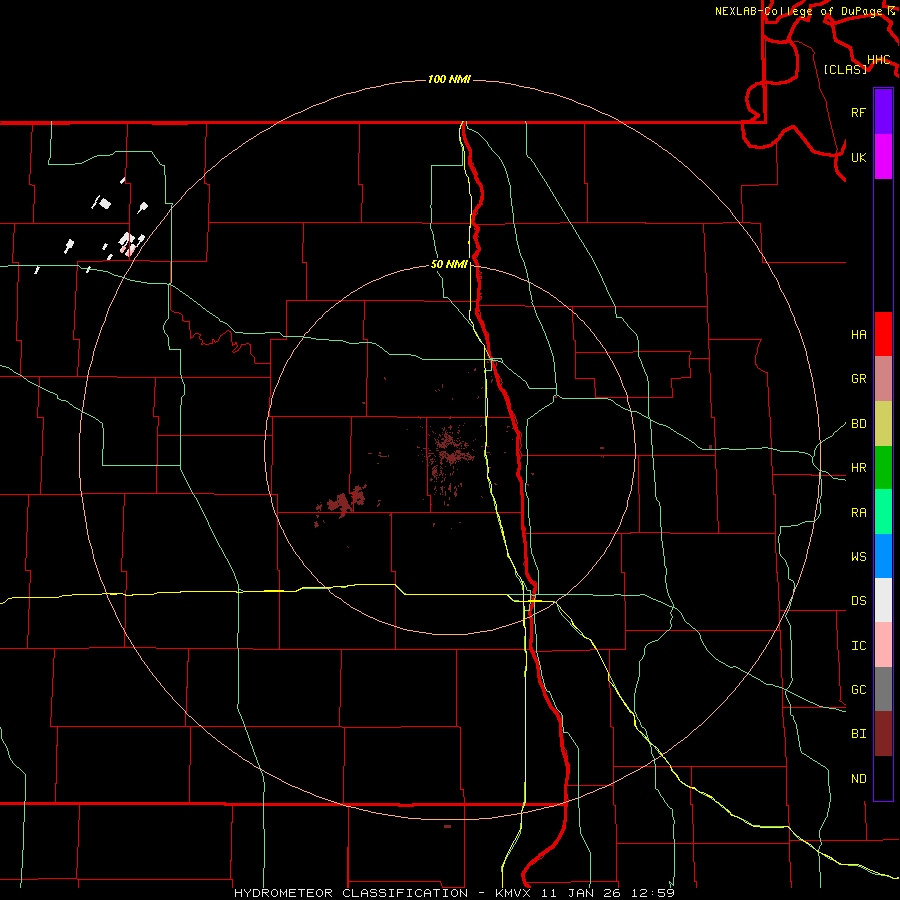
Task: Click the GC gray legend swatch
Action: click(883, 689)
